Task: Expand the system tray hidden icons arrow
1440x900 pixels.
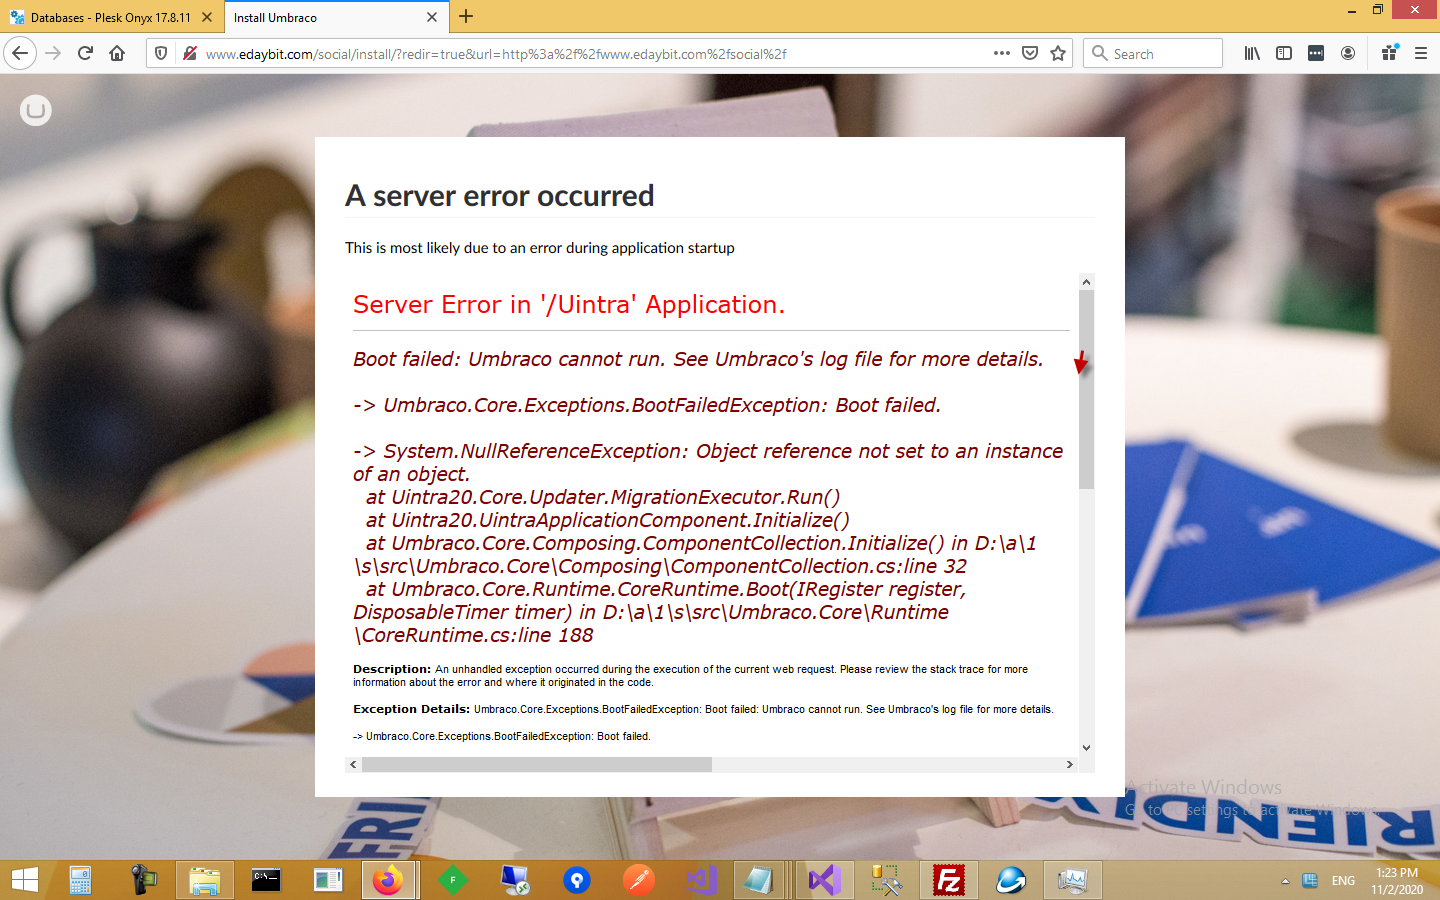Action: 1284,880
